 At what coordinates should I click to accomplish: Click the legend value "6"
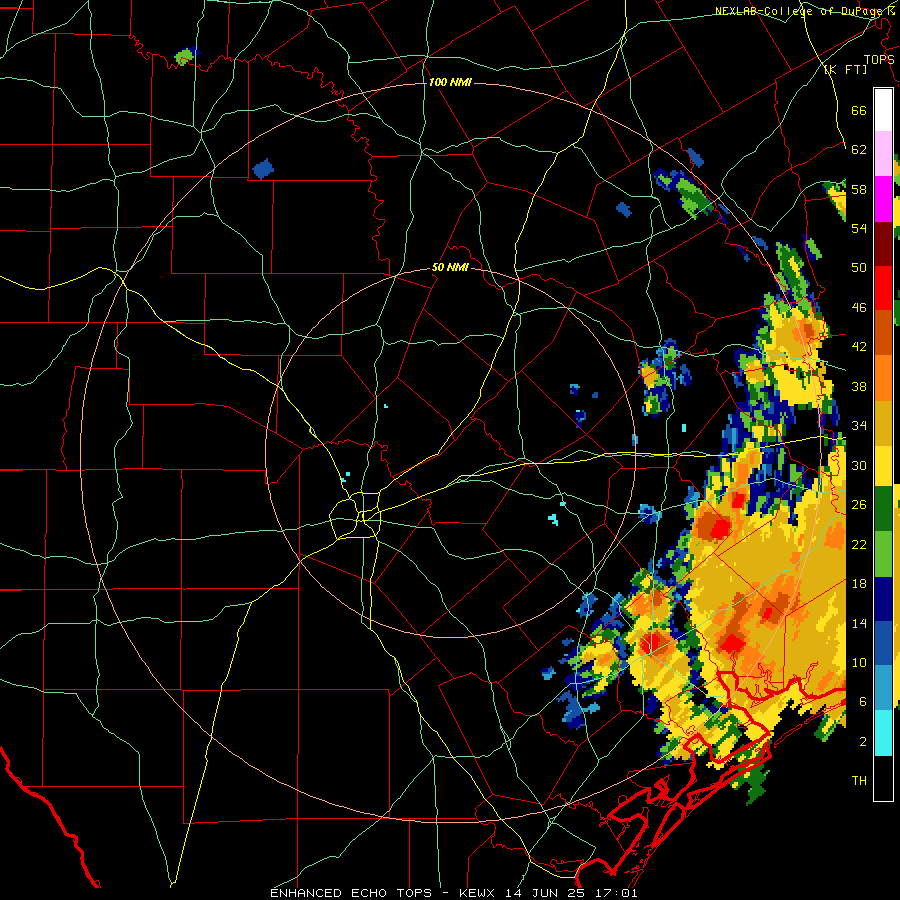863,702
